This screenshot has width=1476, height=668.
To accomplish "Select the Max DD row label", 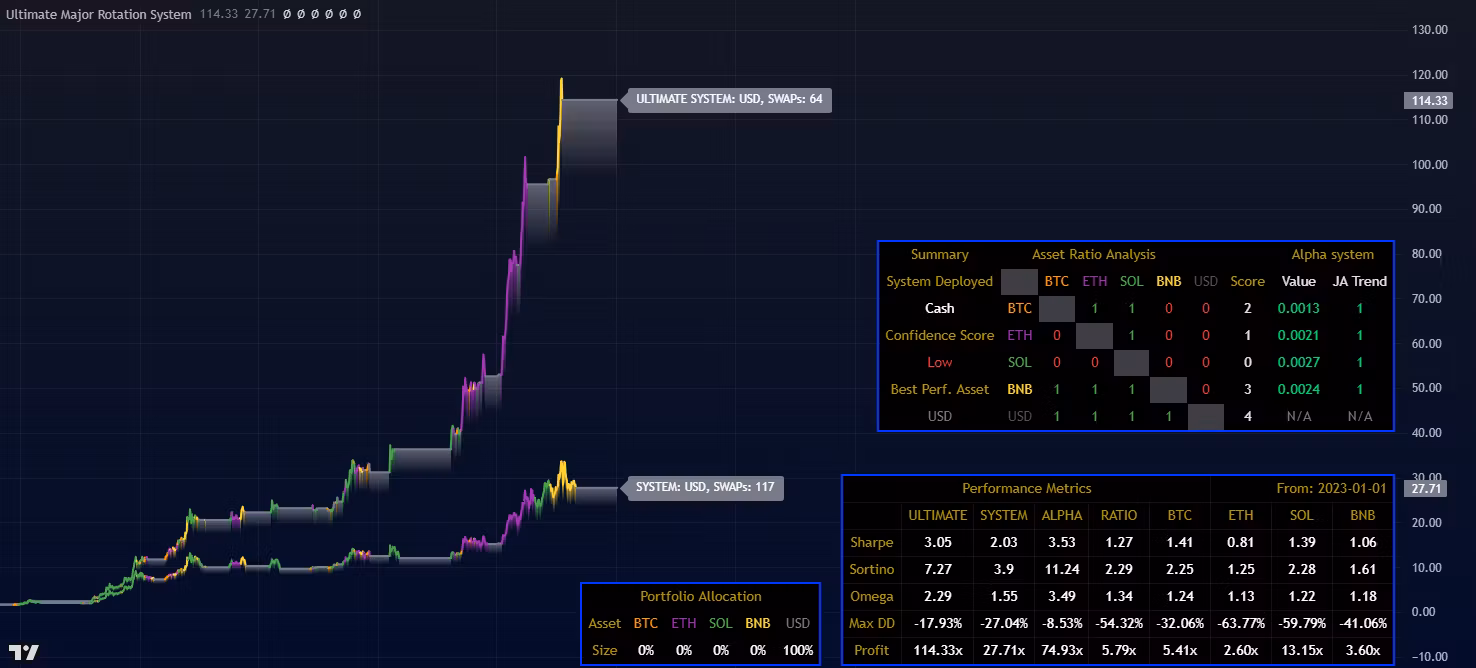I will (871, 623).
